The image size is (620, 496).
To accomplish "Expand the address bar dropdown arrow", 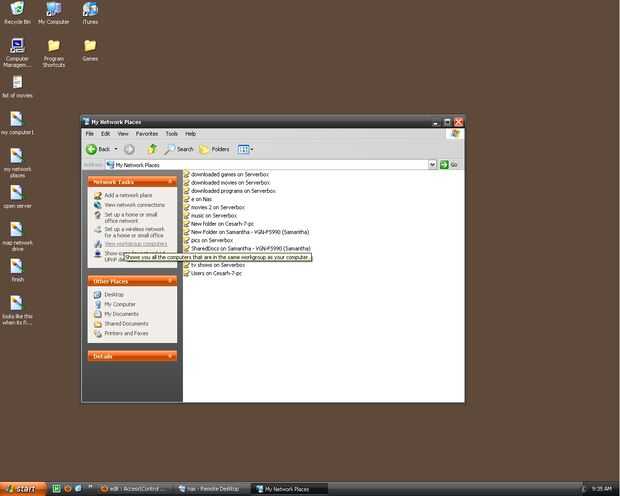I will pyautogui.click(x=432, y=165).
